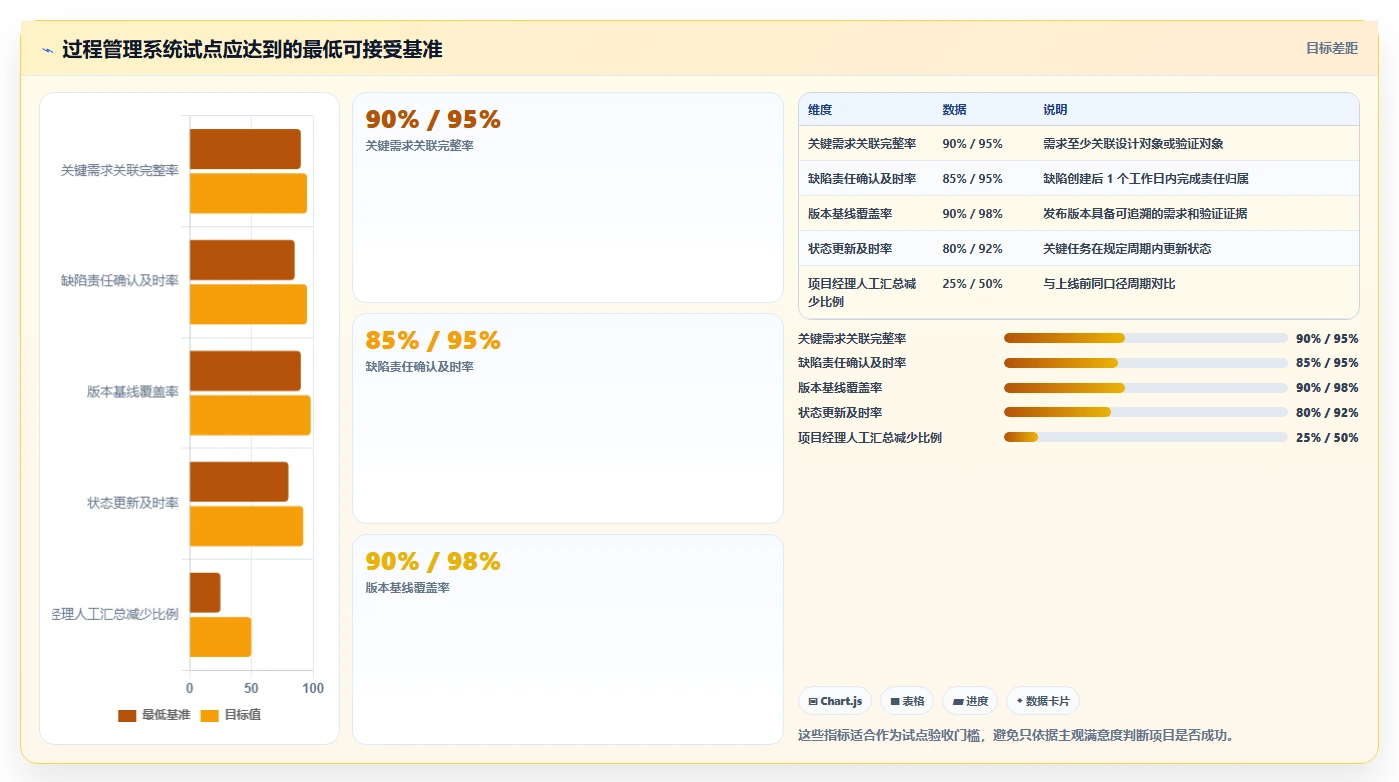Click the 最低基准 bar for 关键需求关联完整率
The image size is (1399, 782).
pyautogui.click(x=245, y=149)
